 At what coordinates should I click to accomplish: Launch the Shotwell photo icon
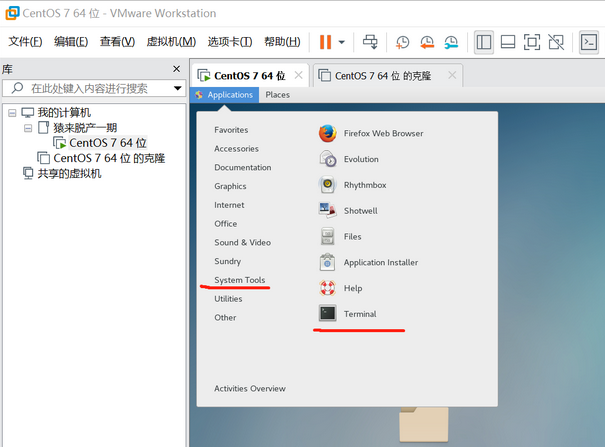(x=328, y=211)
